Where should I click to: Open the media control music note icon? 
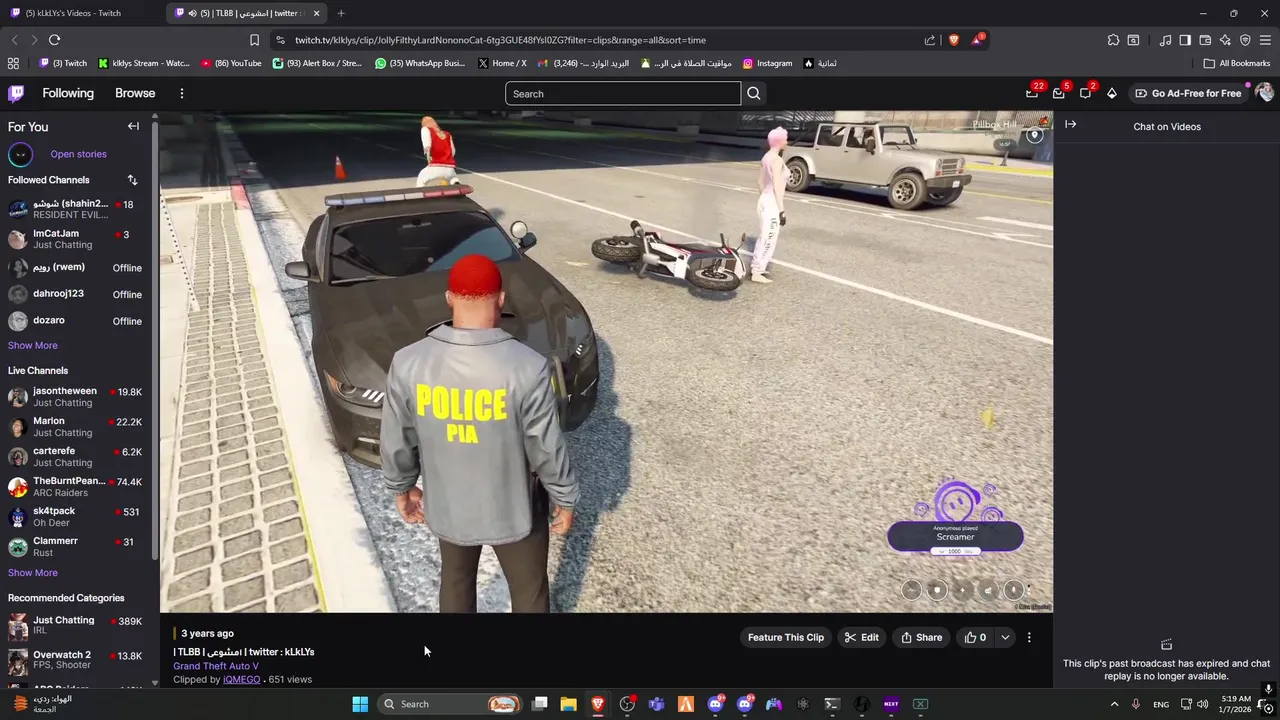[1165, 40]
